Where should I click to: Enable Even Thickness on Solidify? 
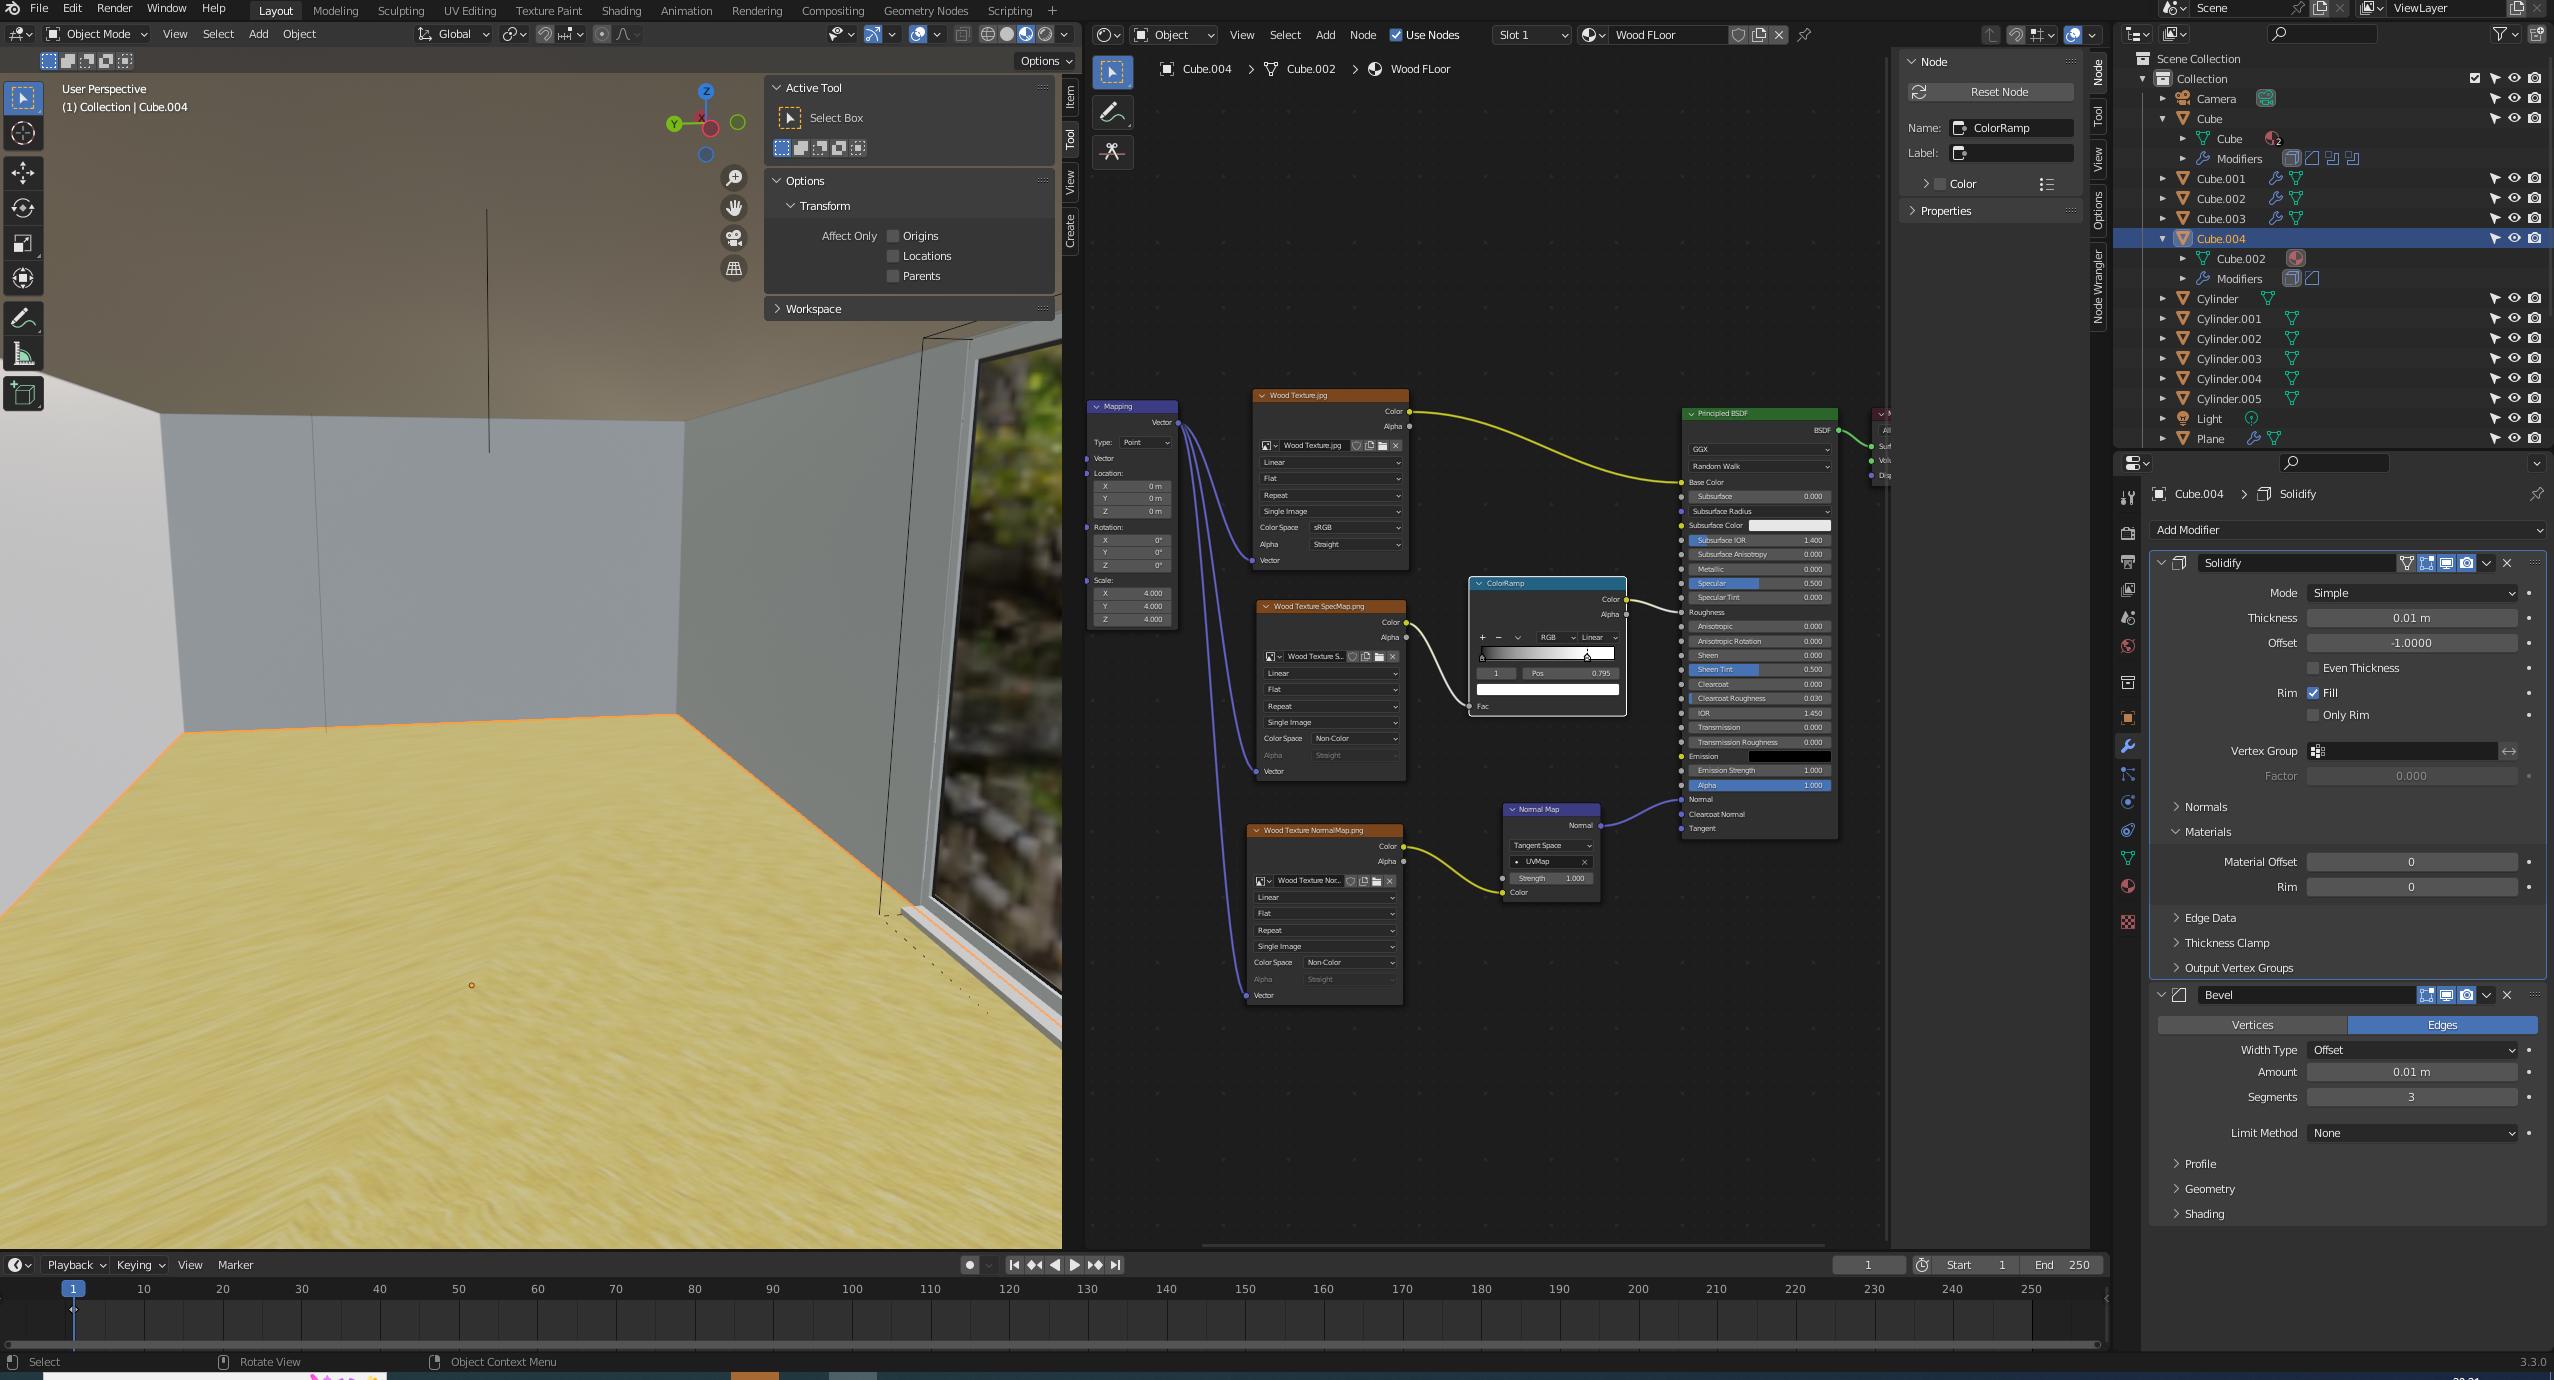2313,668
